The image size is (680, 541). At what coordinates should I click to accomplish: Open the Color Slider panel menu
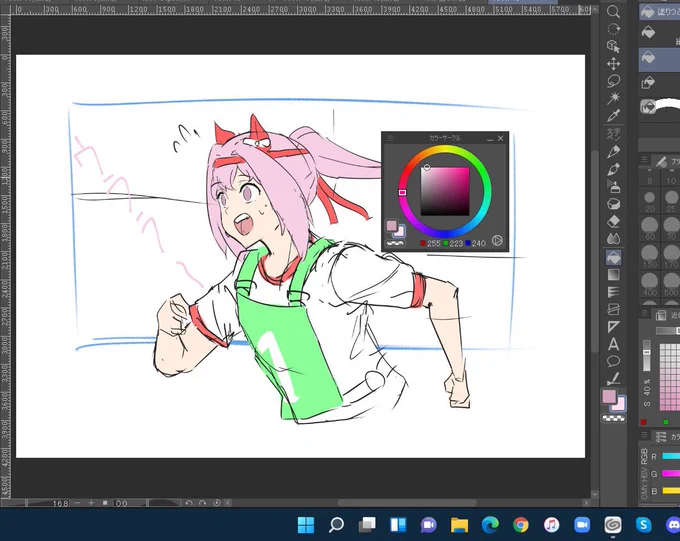coord(644,435)
